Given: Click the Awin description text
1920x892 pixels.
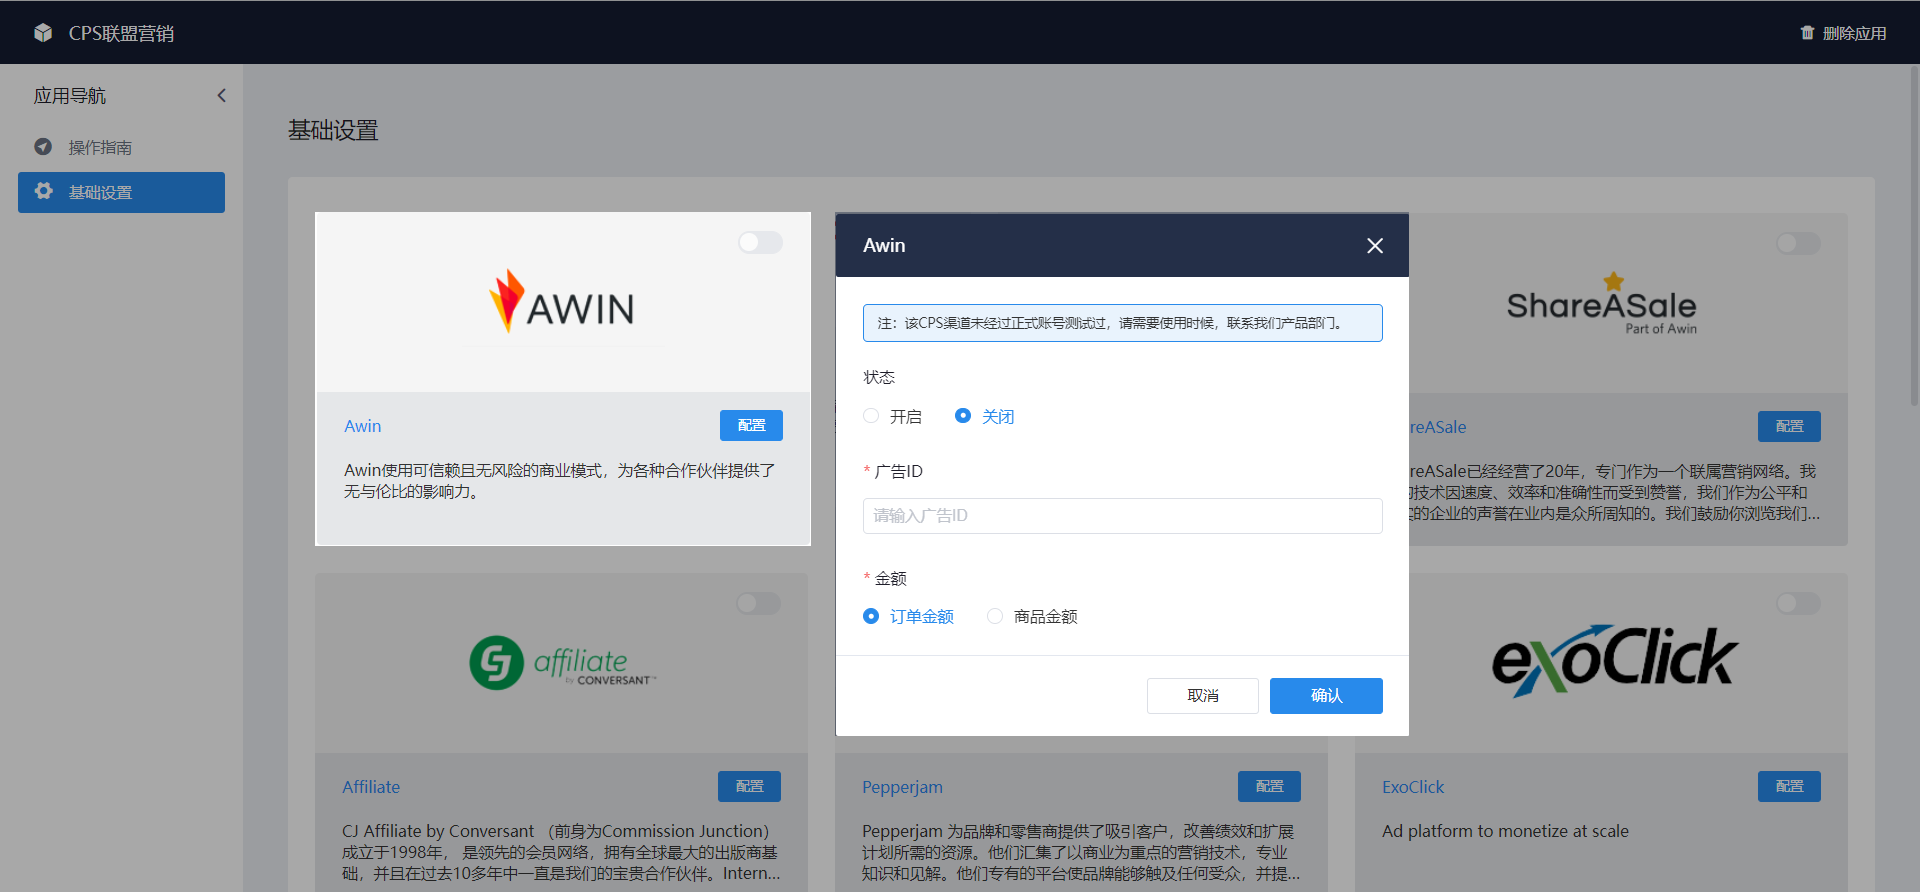Looking at the screenshot, I should click(560, 481).
